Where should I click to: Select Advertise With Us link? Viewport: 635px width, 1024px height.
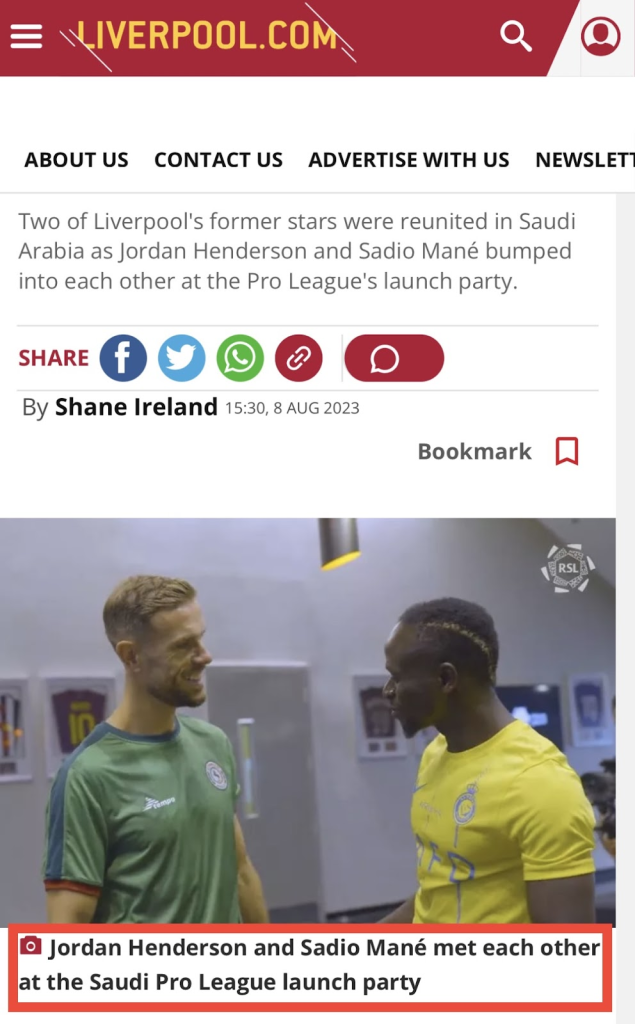point(409,160)
